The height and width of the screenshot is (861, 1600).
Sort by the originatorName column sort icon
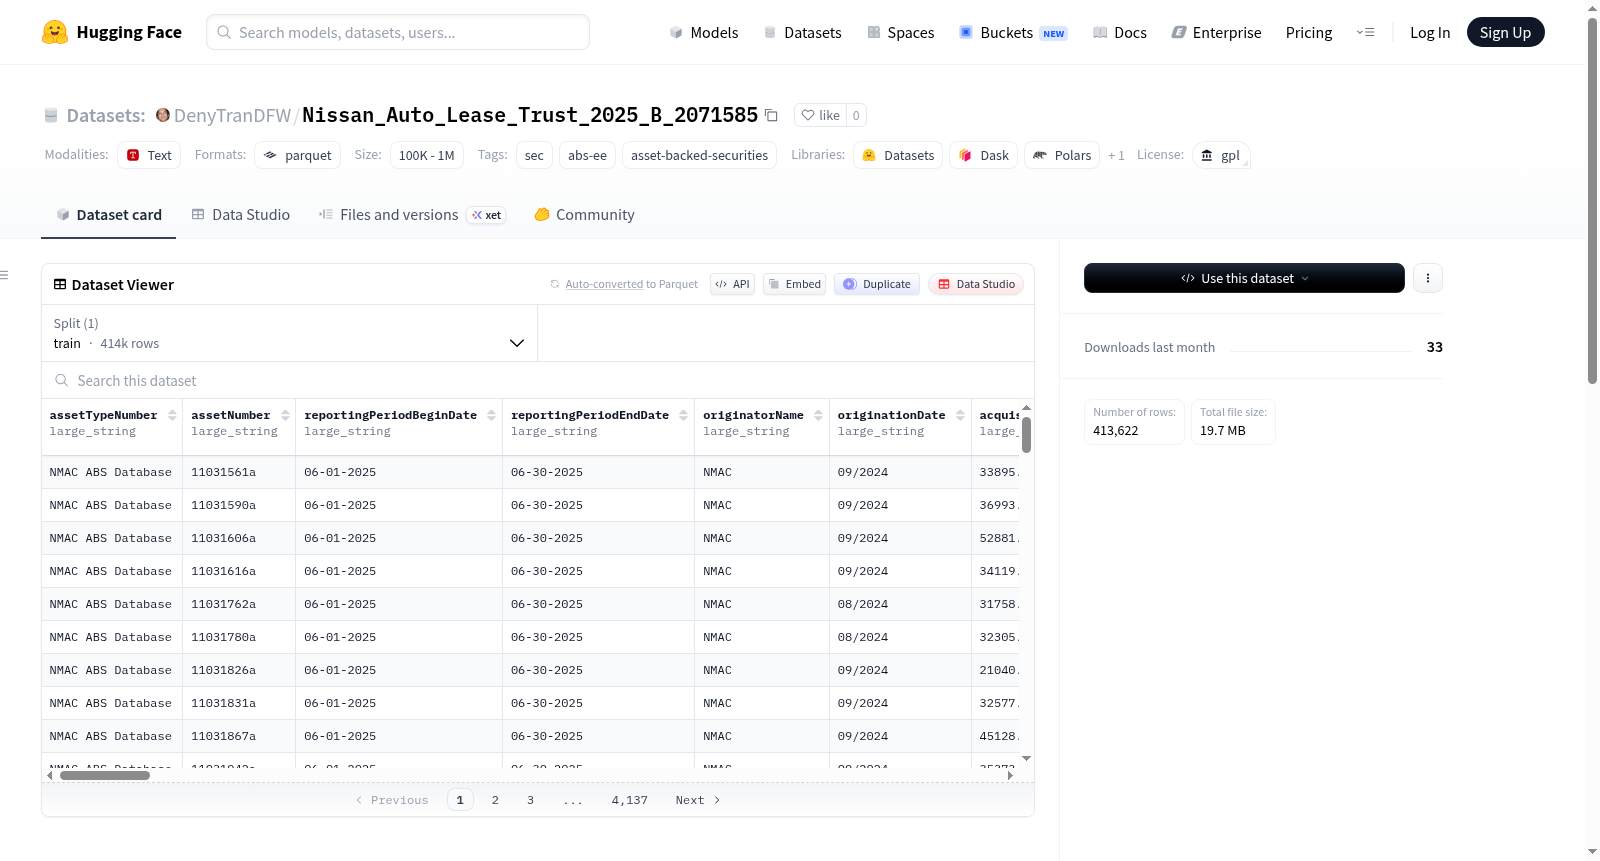818,415
